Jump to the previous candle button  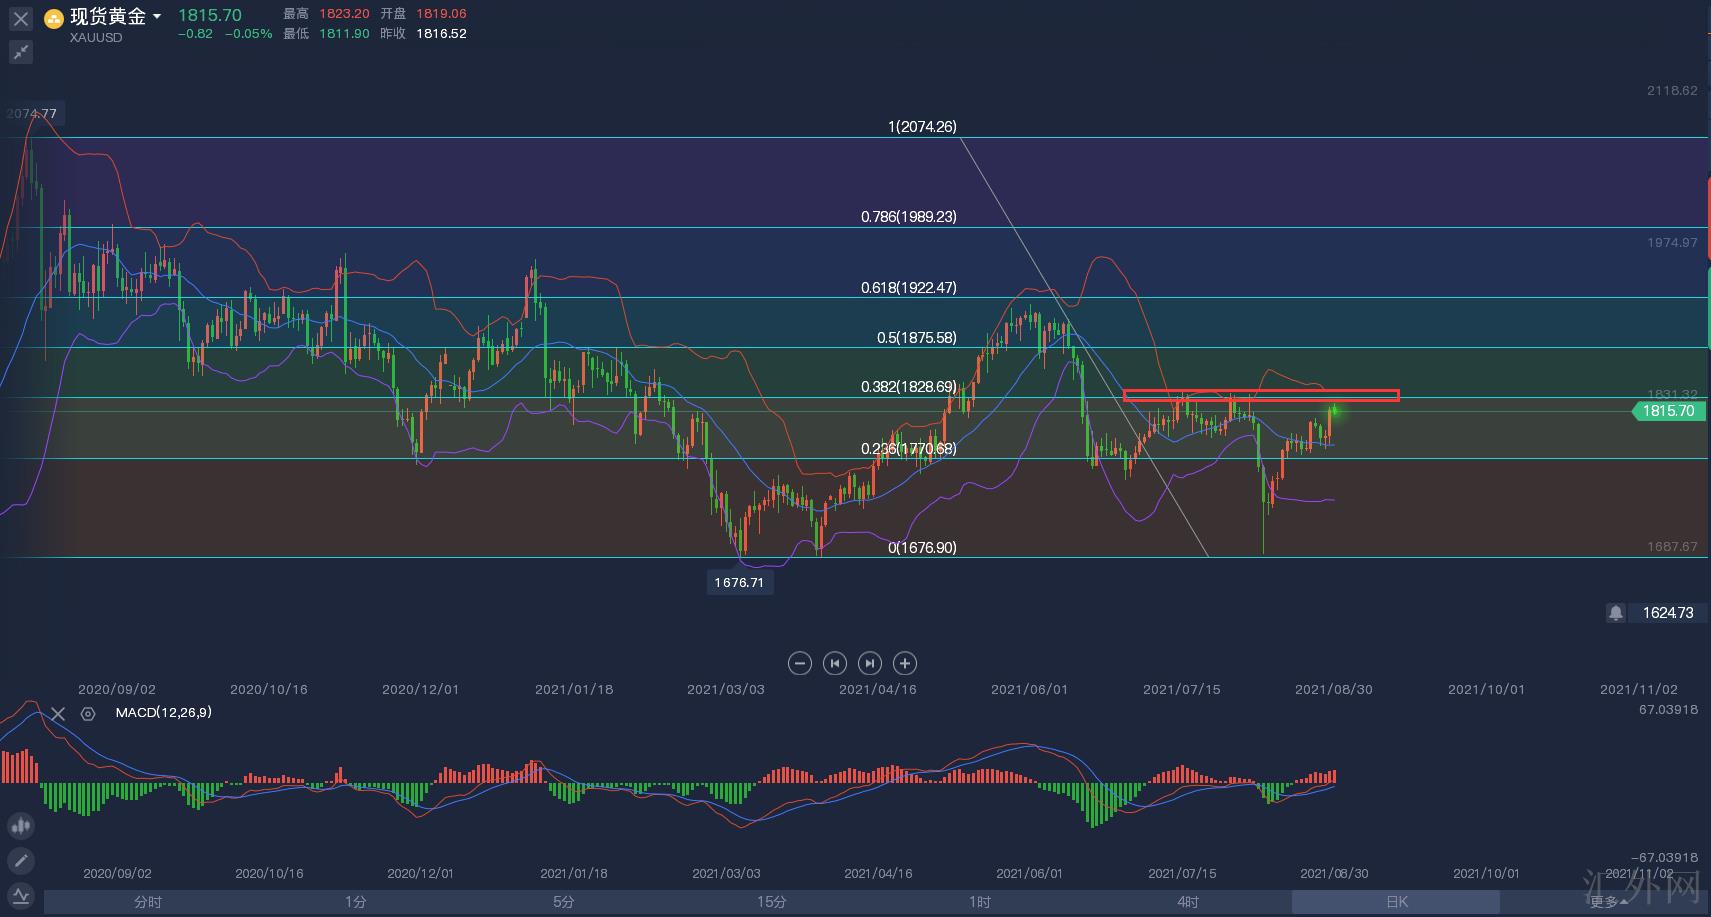point(834,663)
